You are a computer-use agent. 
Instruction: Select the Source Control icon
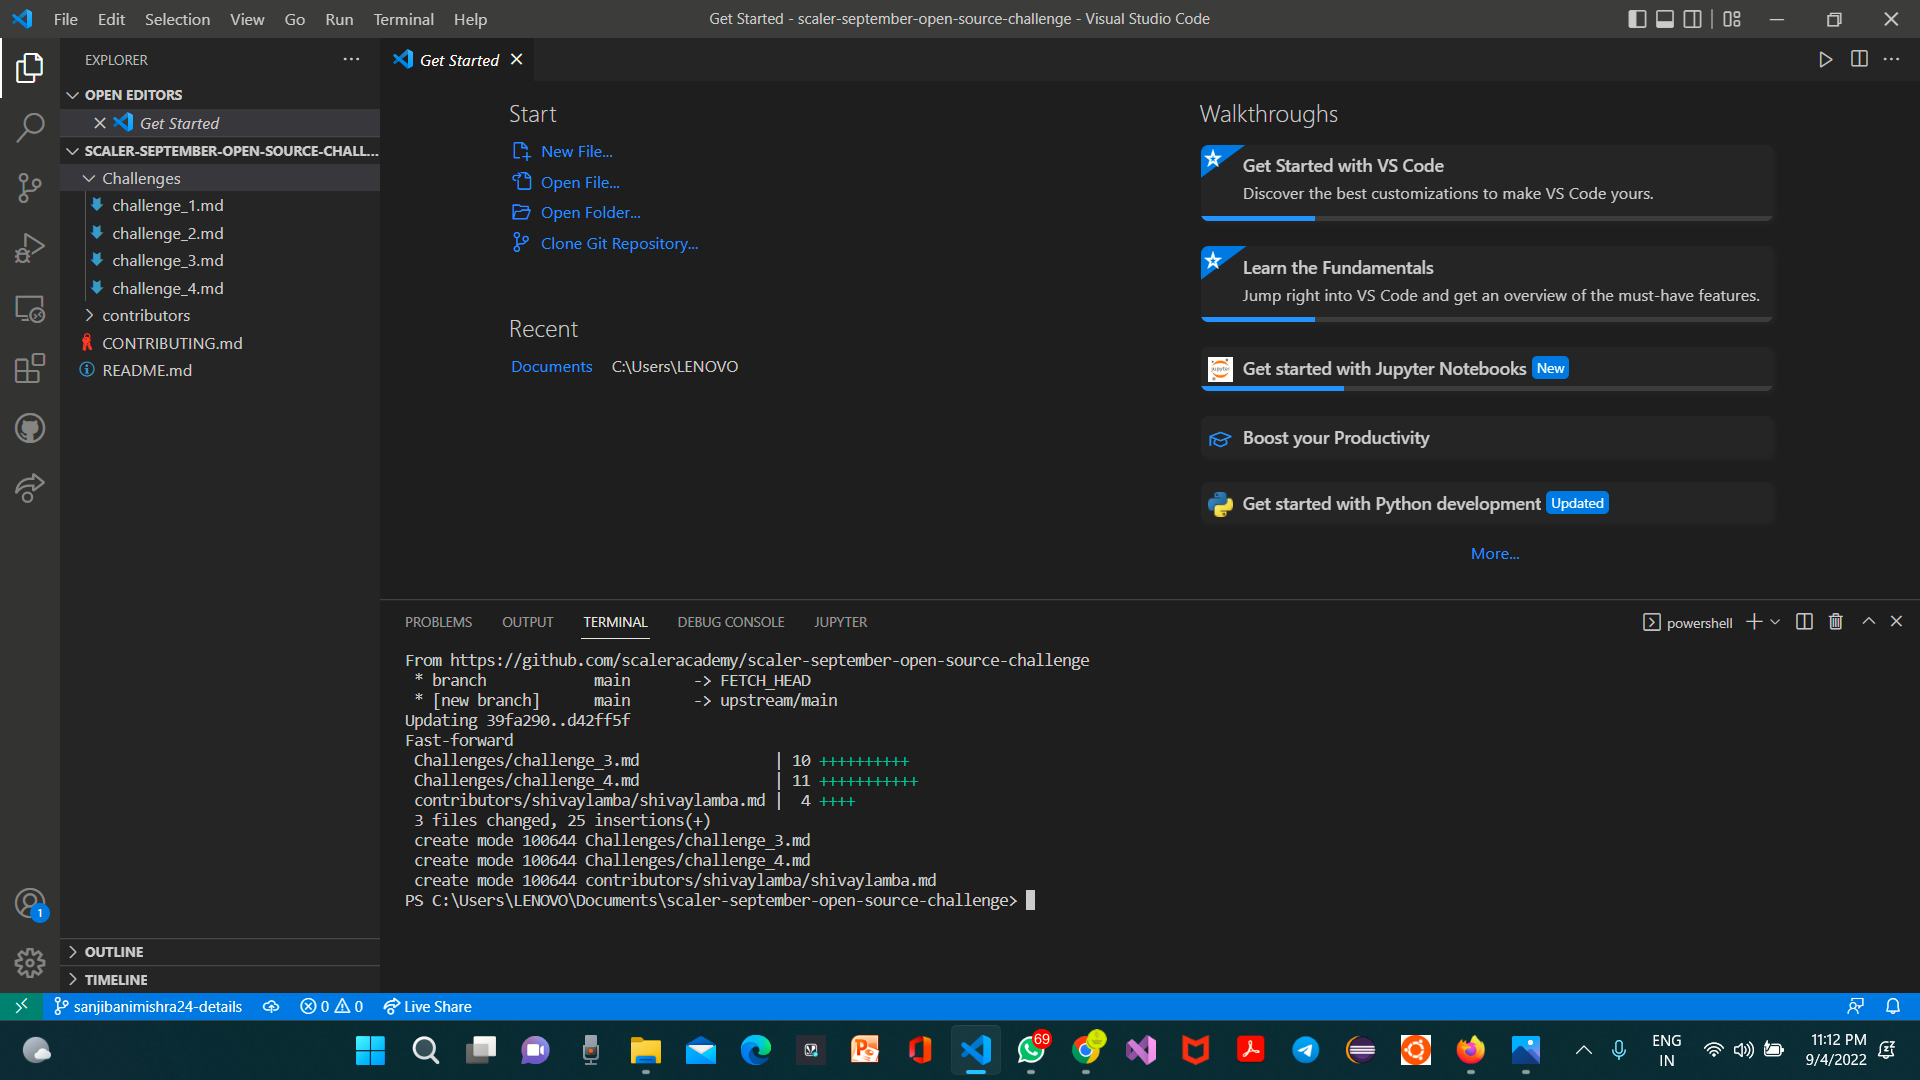[x=30, y=188]
